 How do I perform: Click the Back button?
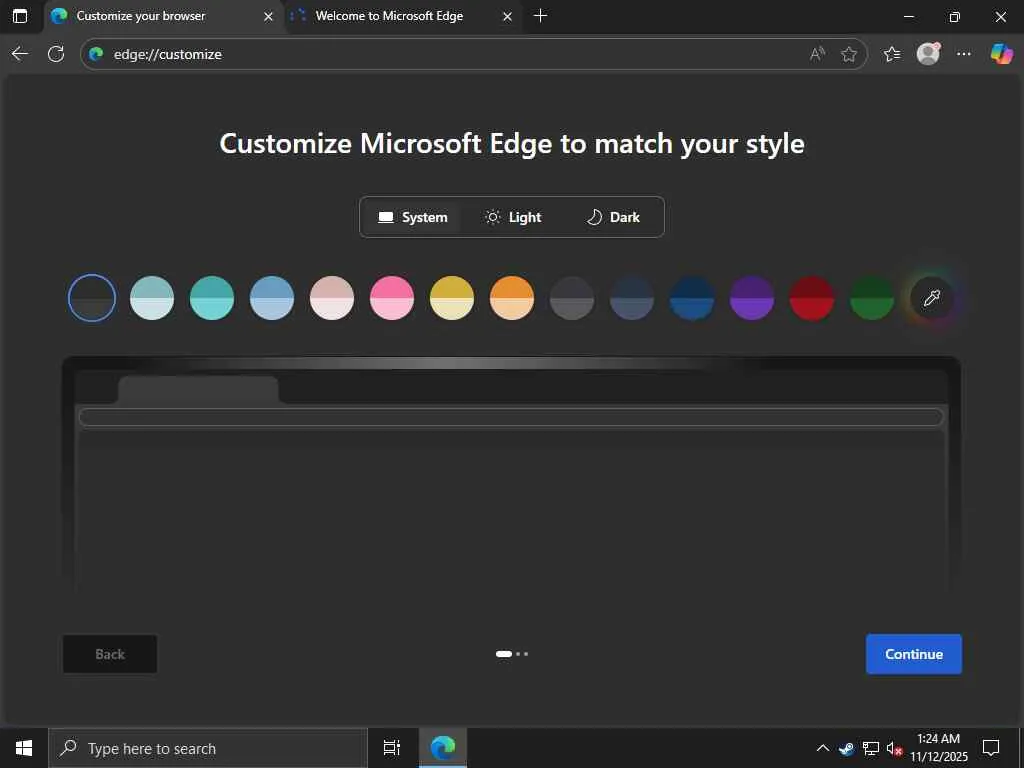[x=110, y=654]
